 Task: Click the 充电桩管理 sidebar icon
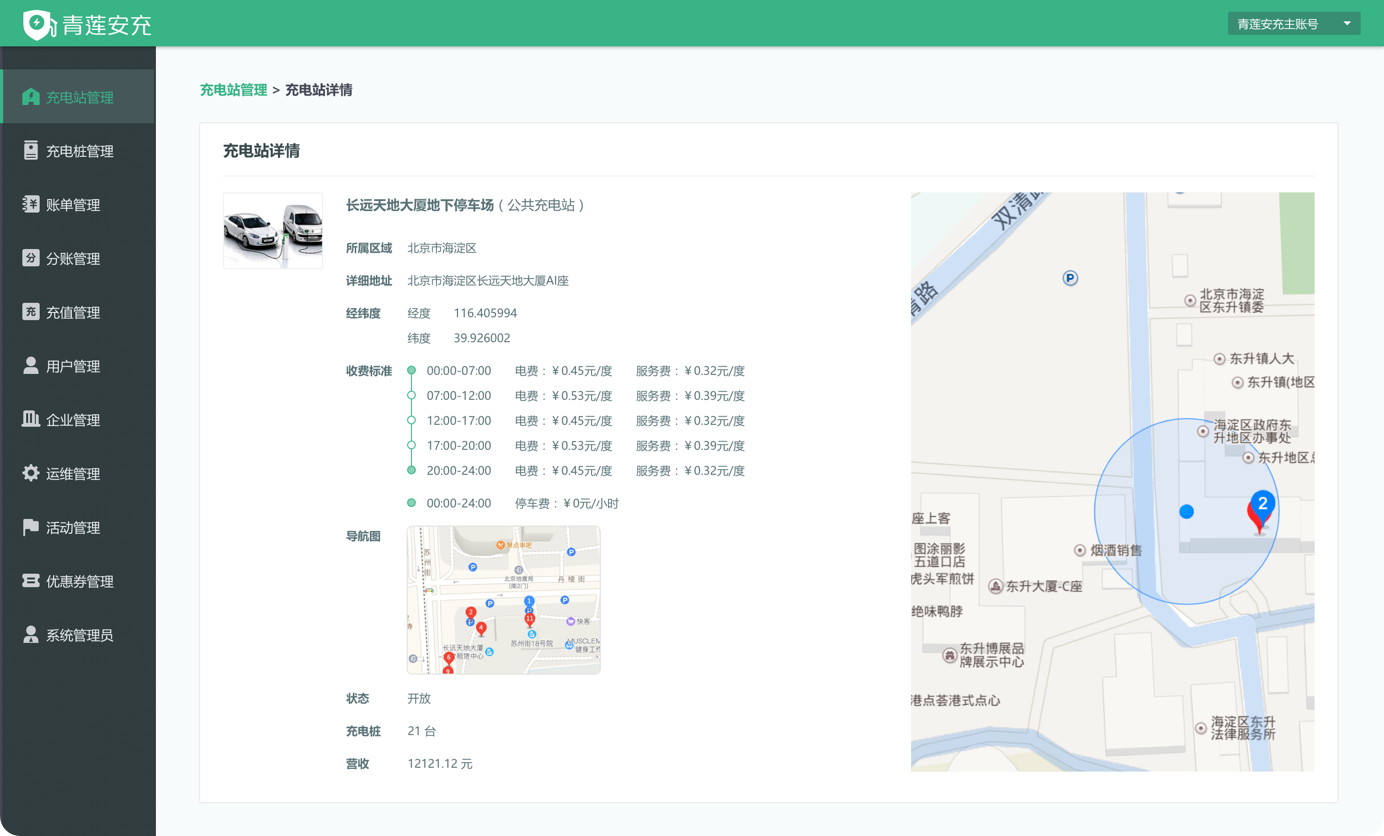tap(31, 151)
